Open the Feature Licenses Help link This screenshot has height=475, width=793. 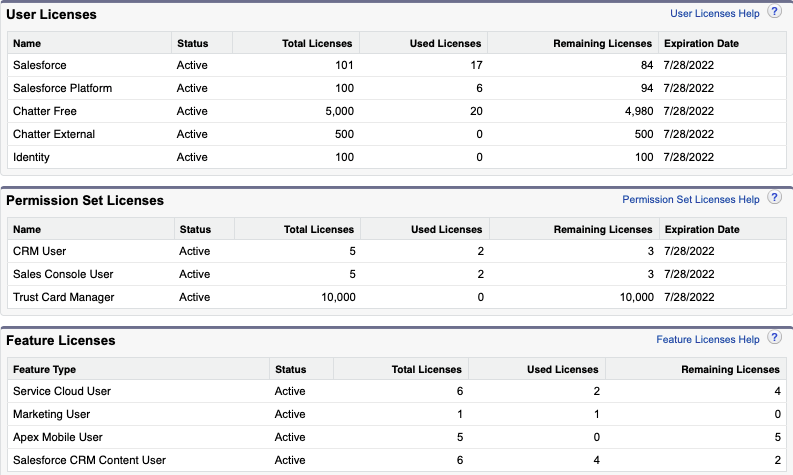708,339
